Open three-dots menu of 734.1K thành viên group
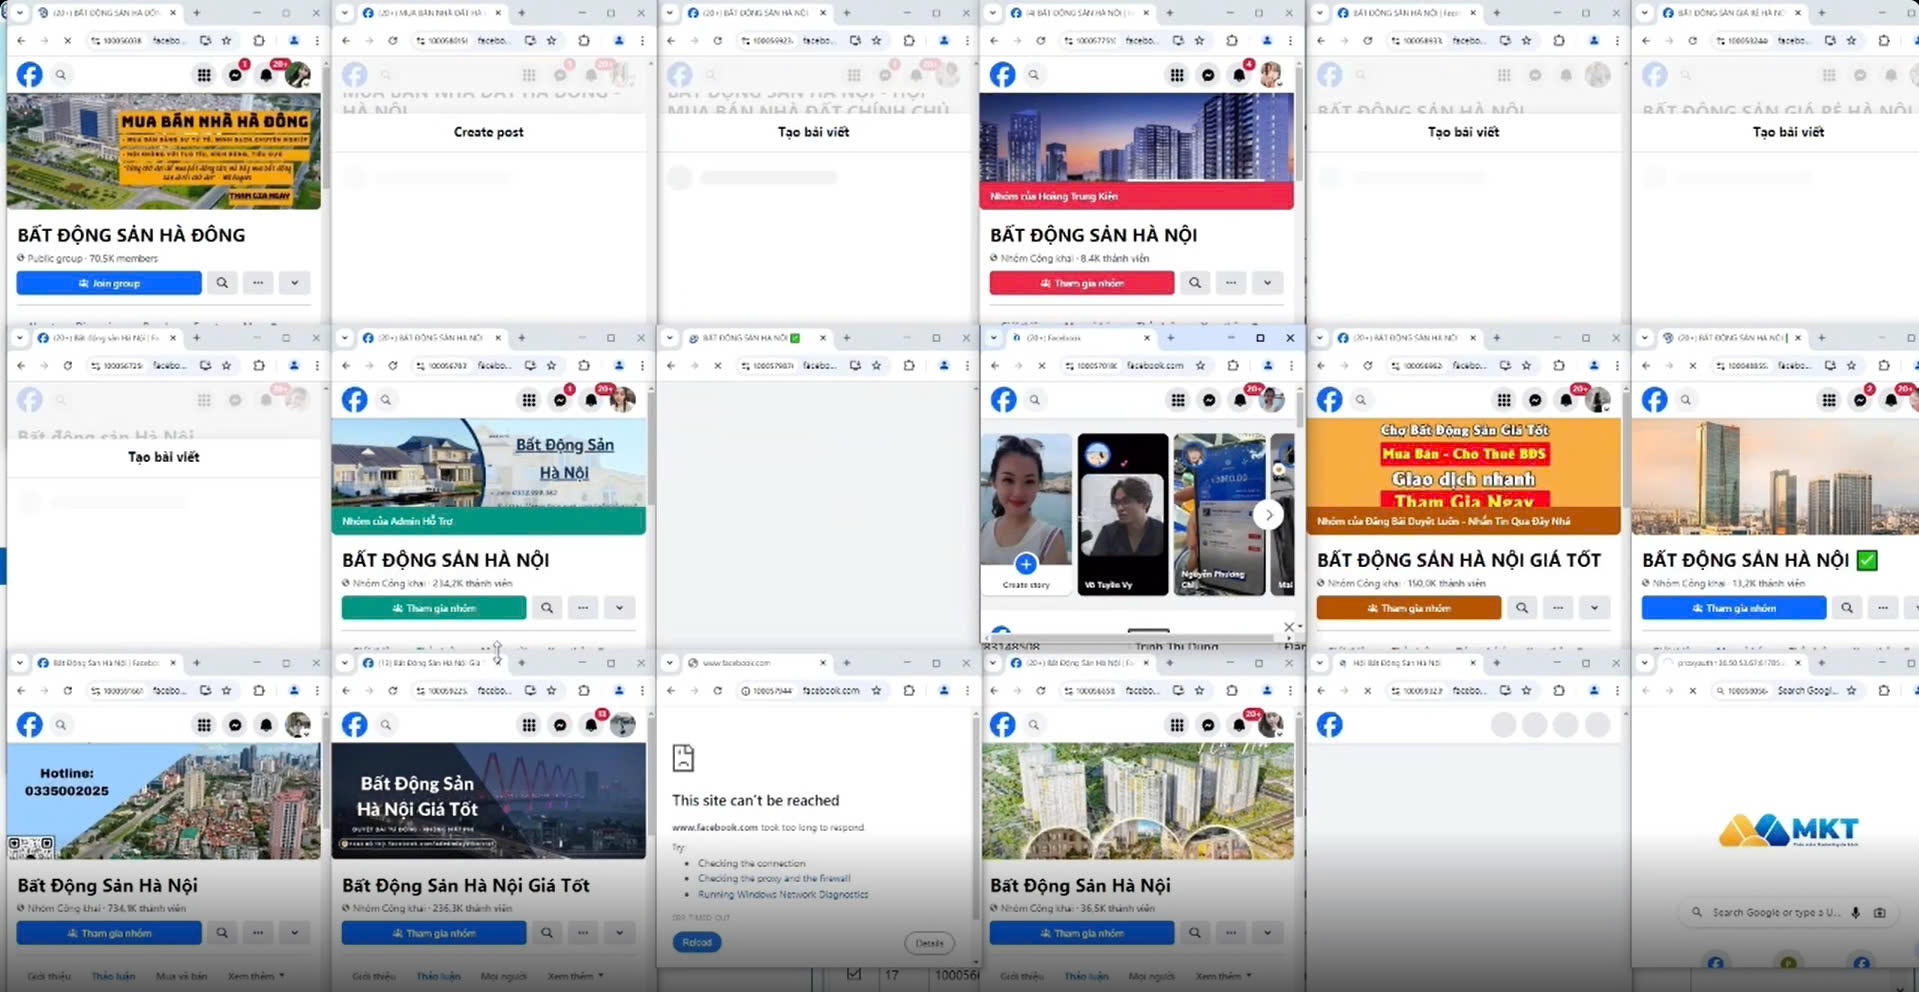The width and height of the screenshot is (1919, 992). [x=258, y=933]
